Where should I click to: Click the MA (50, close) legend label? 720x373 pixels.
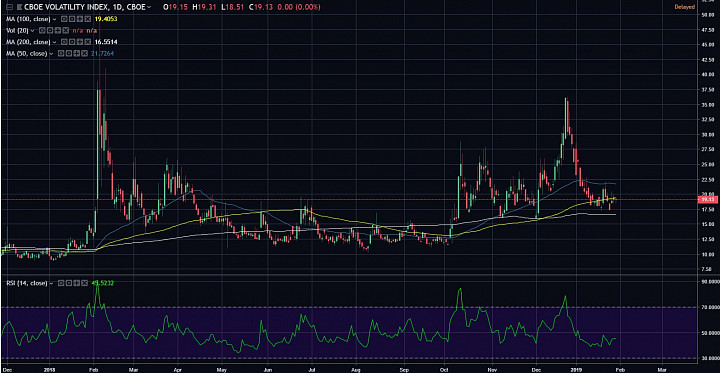[x=27, y=54]
